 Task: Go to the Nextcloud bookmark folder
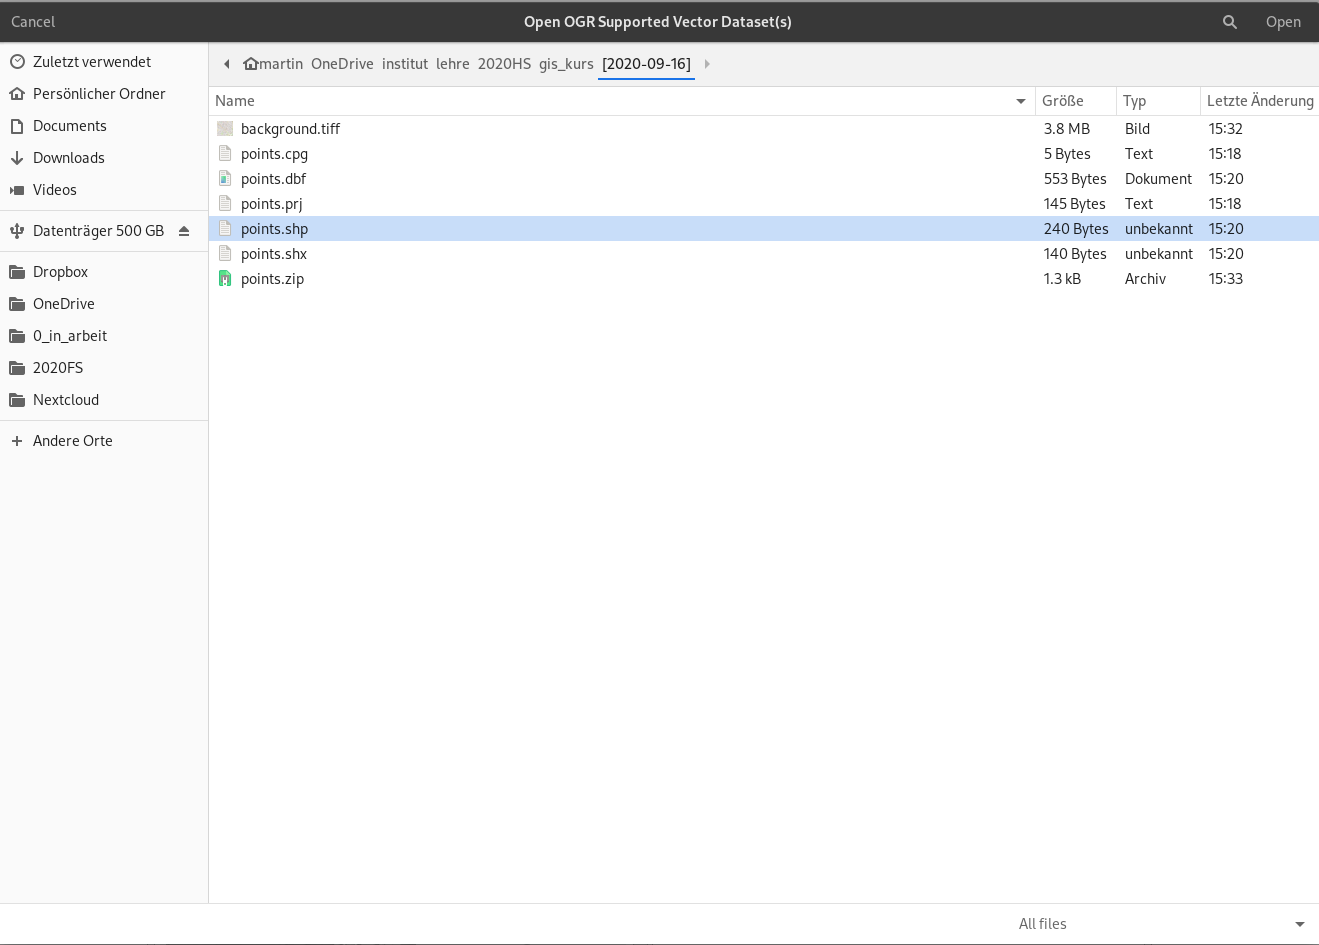pos(65,400)
